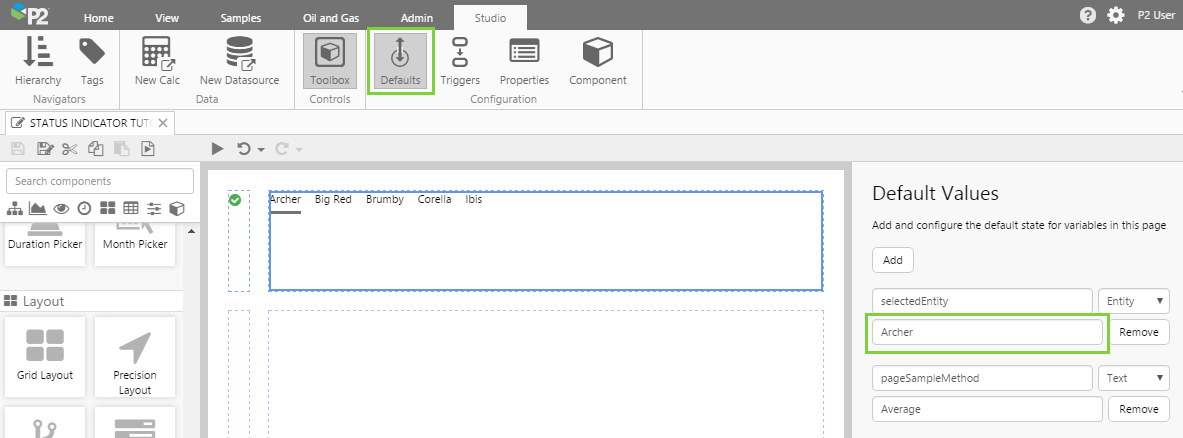Filter toolbox by eye display icon
The width and height of the screenshot is (1183, 438).
tap(62, 208)
